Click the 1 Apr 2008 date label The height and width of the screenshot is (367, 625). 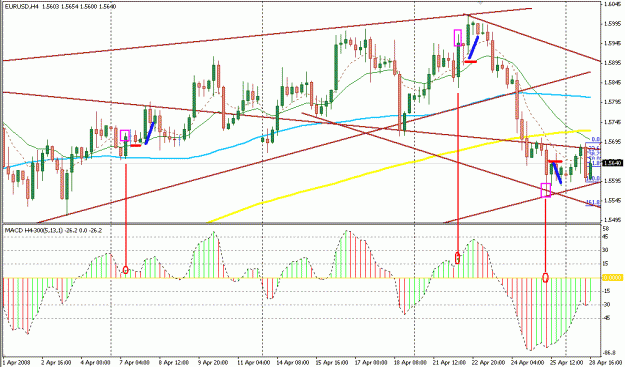pos(15,363)
